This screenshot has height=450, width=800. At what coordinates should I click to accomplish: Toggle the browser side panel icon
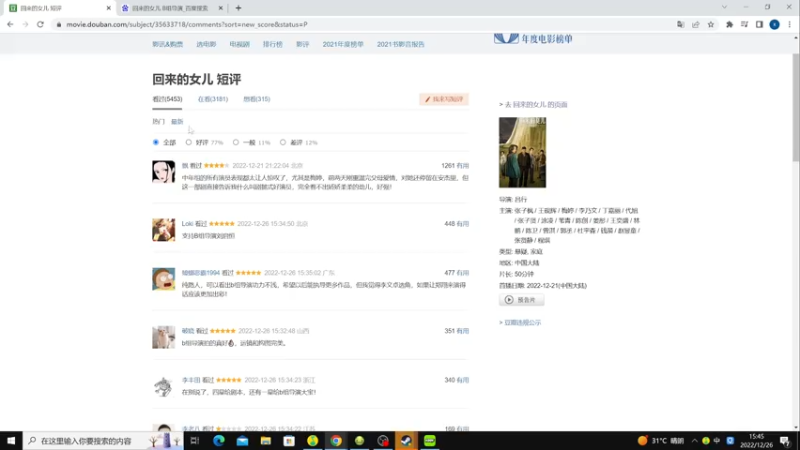[x=759, y=24]
